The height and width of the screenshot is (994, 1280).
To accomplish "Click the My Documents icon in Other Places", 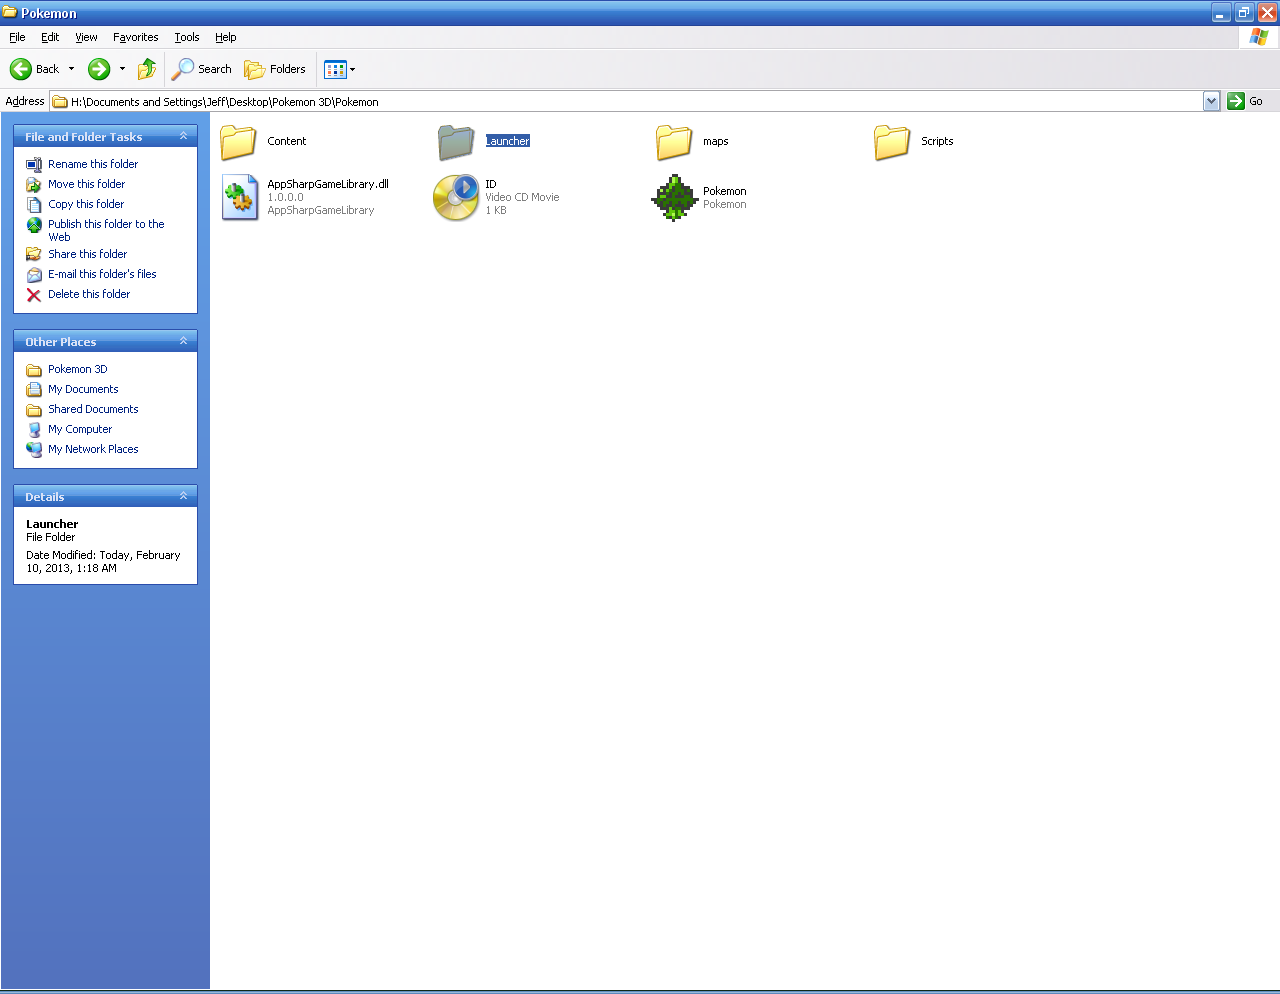I will pos(34,389).
